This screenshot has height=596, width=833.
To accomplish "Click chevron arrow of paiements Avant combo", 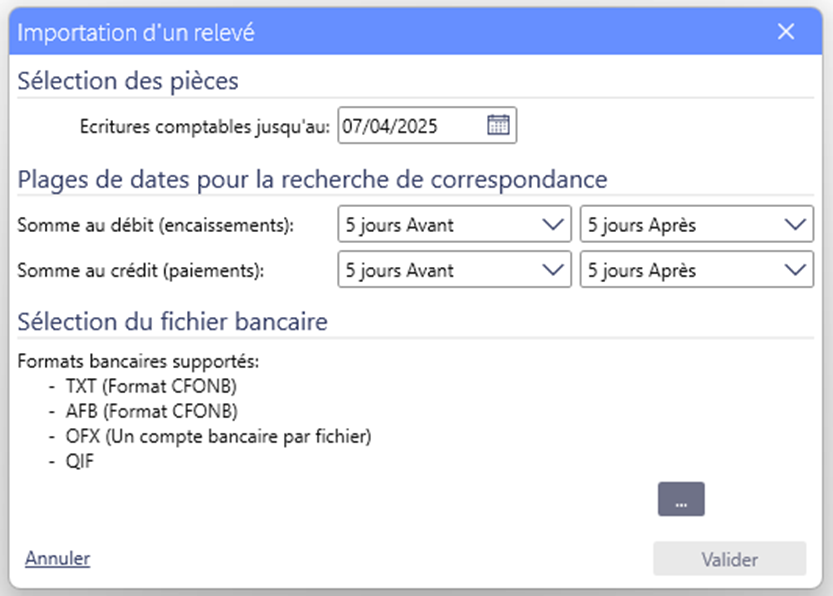I will pos(552,270).
